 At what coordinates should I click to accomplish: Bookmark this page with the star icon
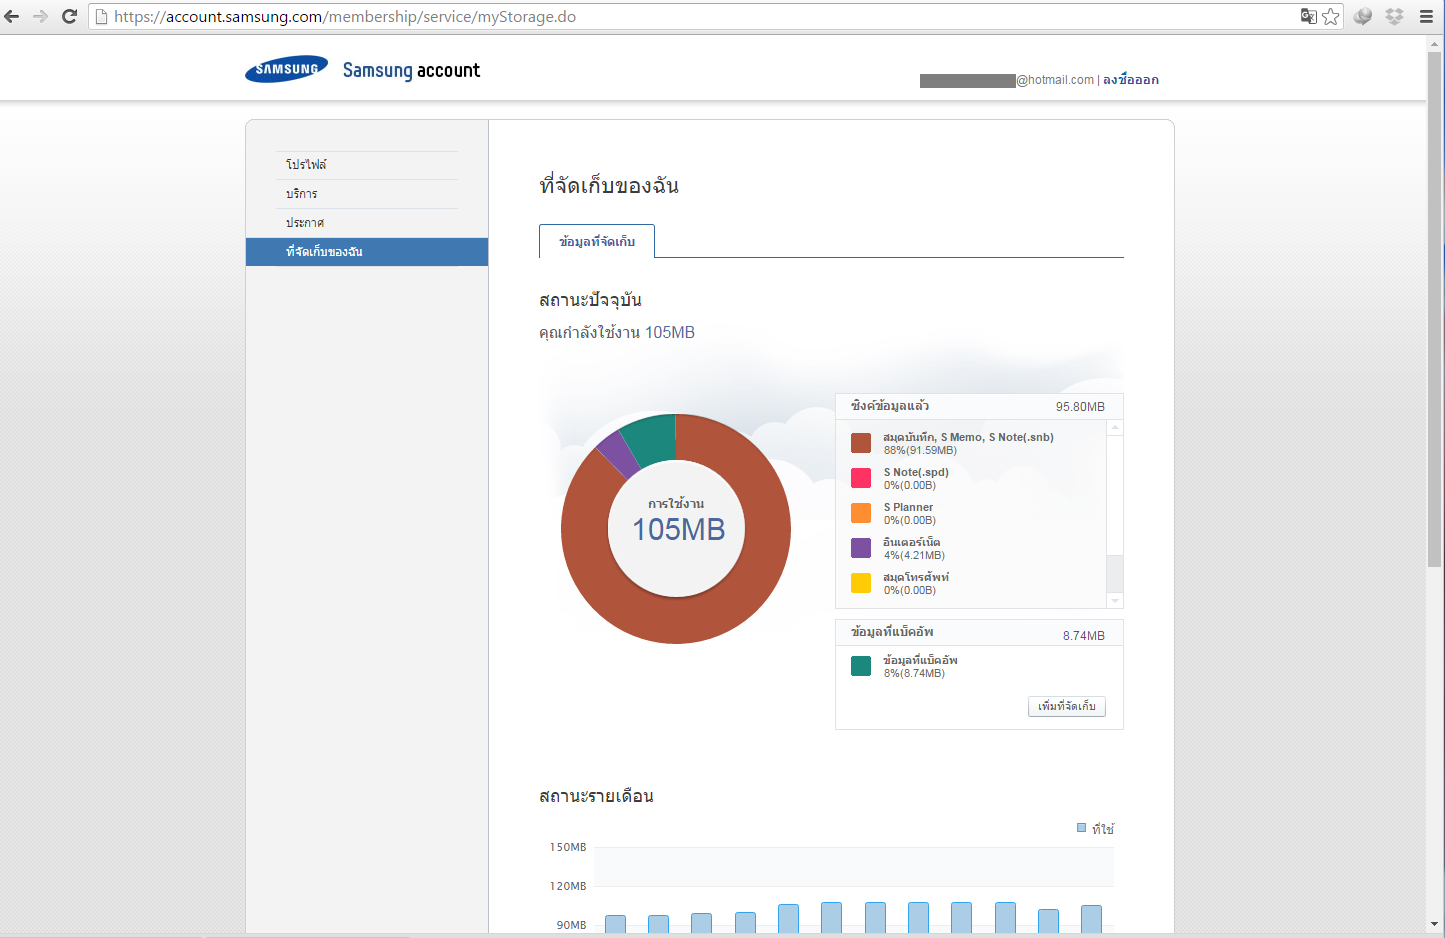(1330, 16)
